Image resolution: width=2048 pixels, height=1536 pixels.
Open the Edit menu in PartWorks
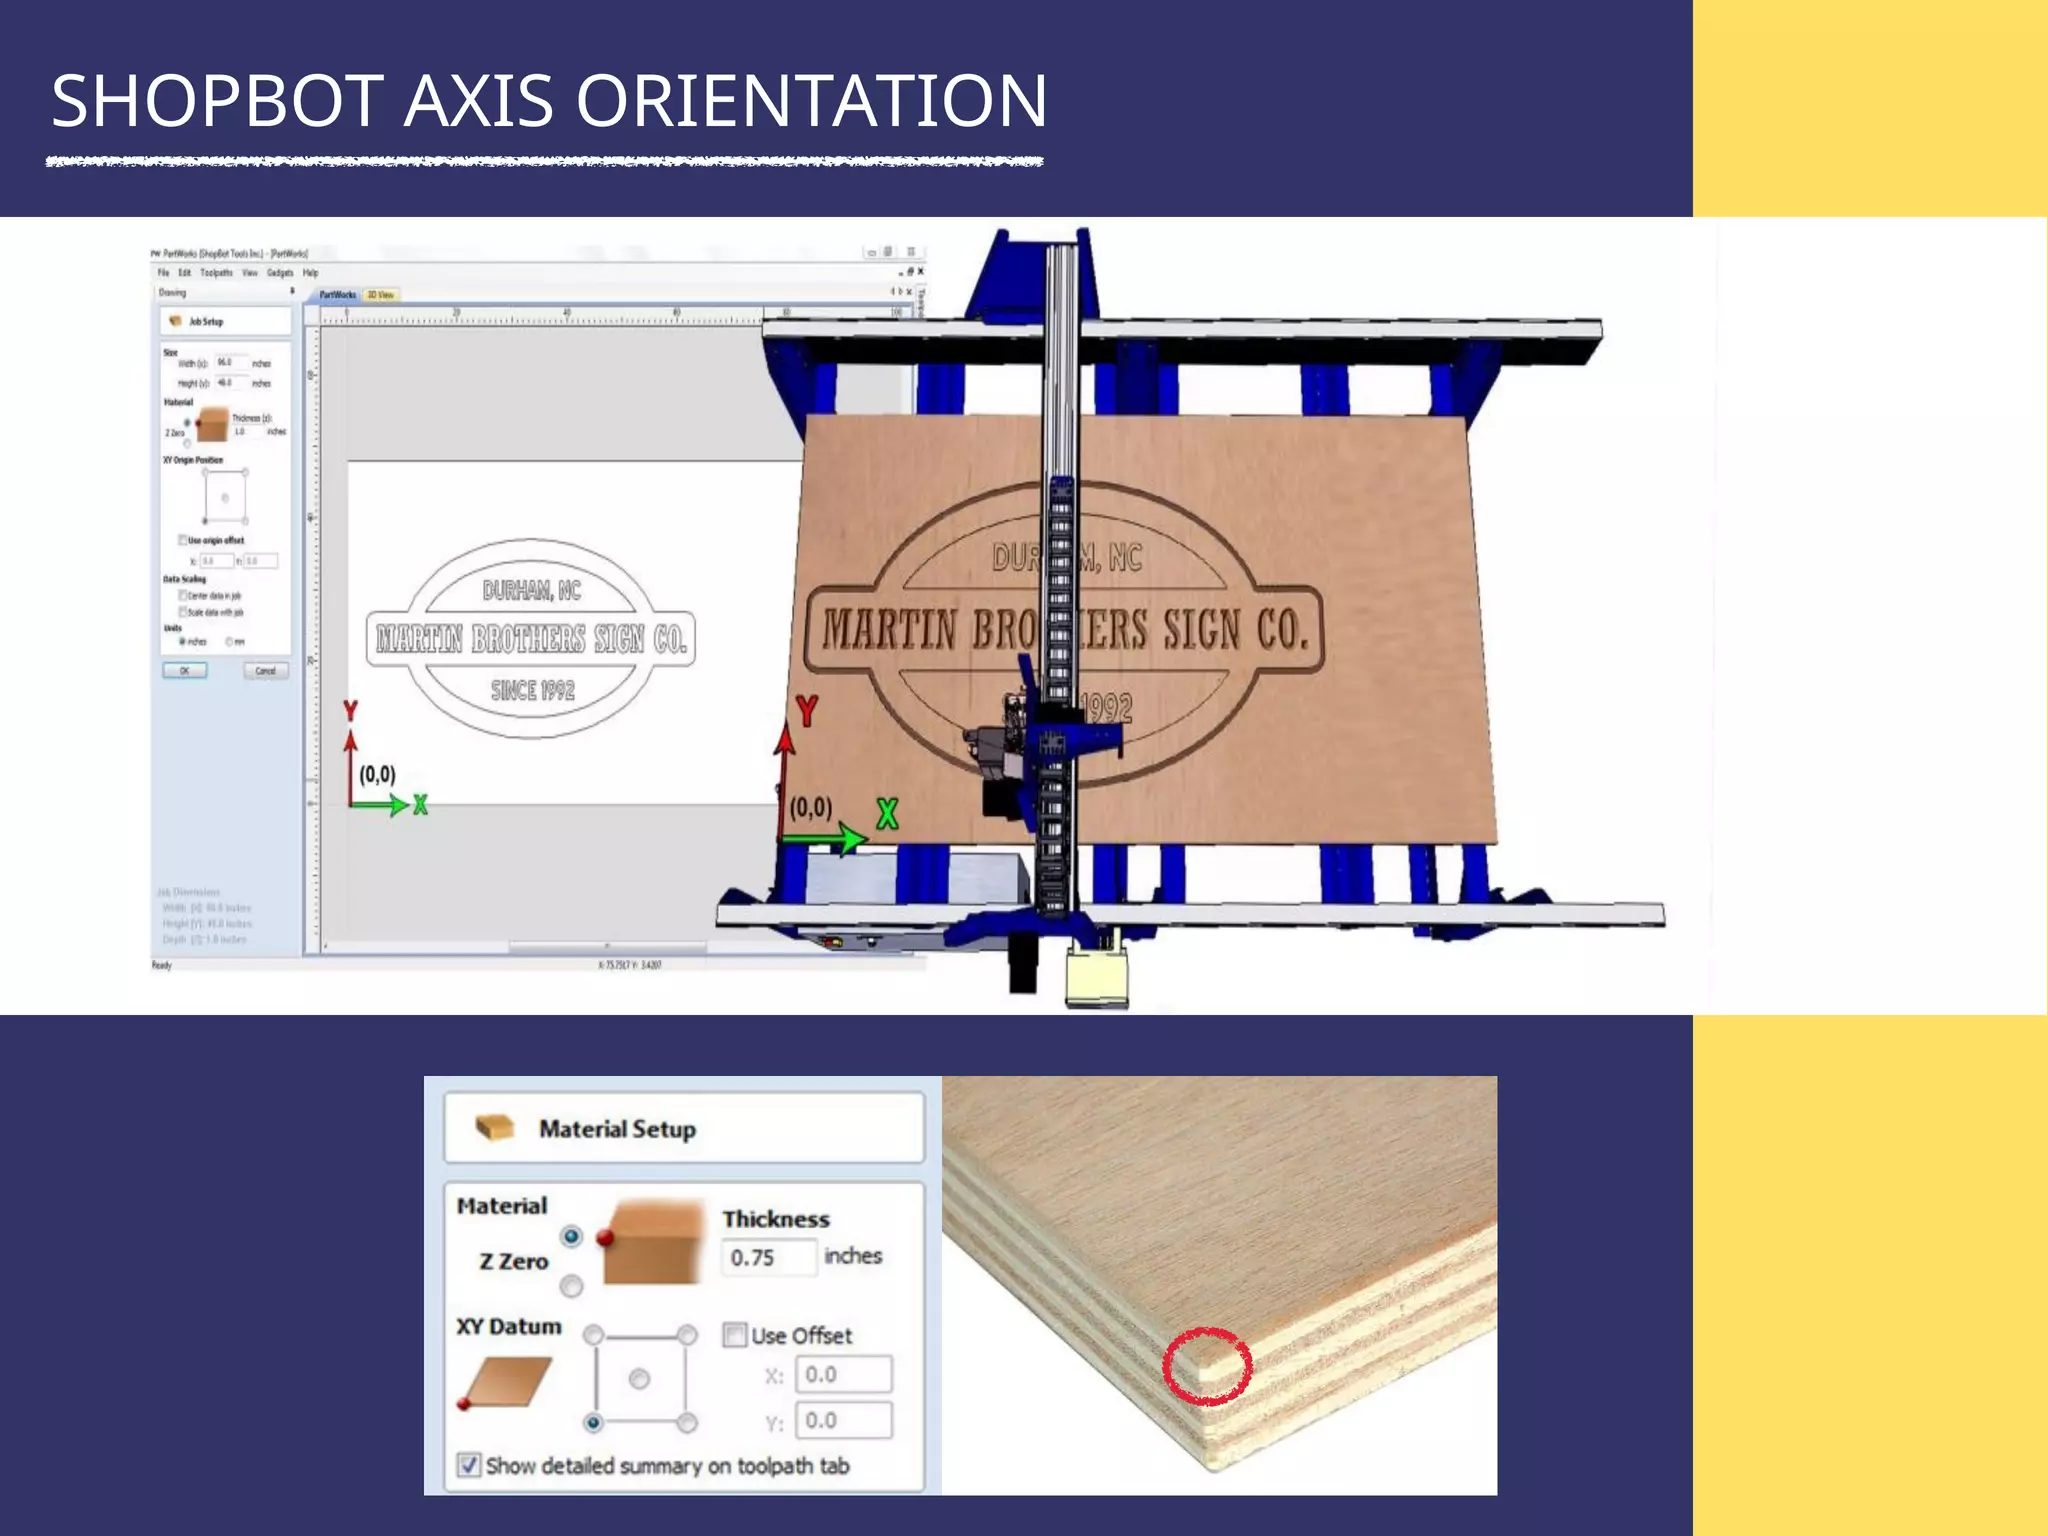185,273
